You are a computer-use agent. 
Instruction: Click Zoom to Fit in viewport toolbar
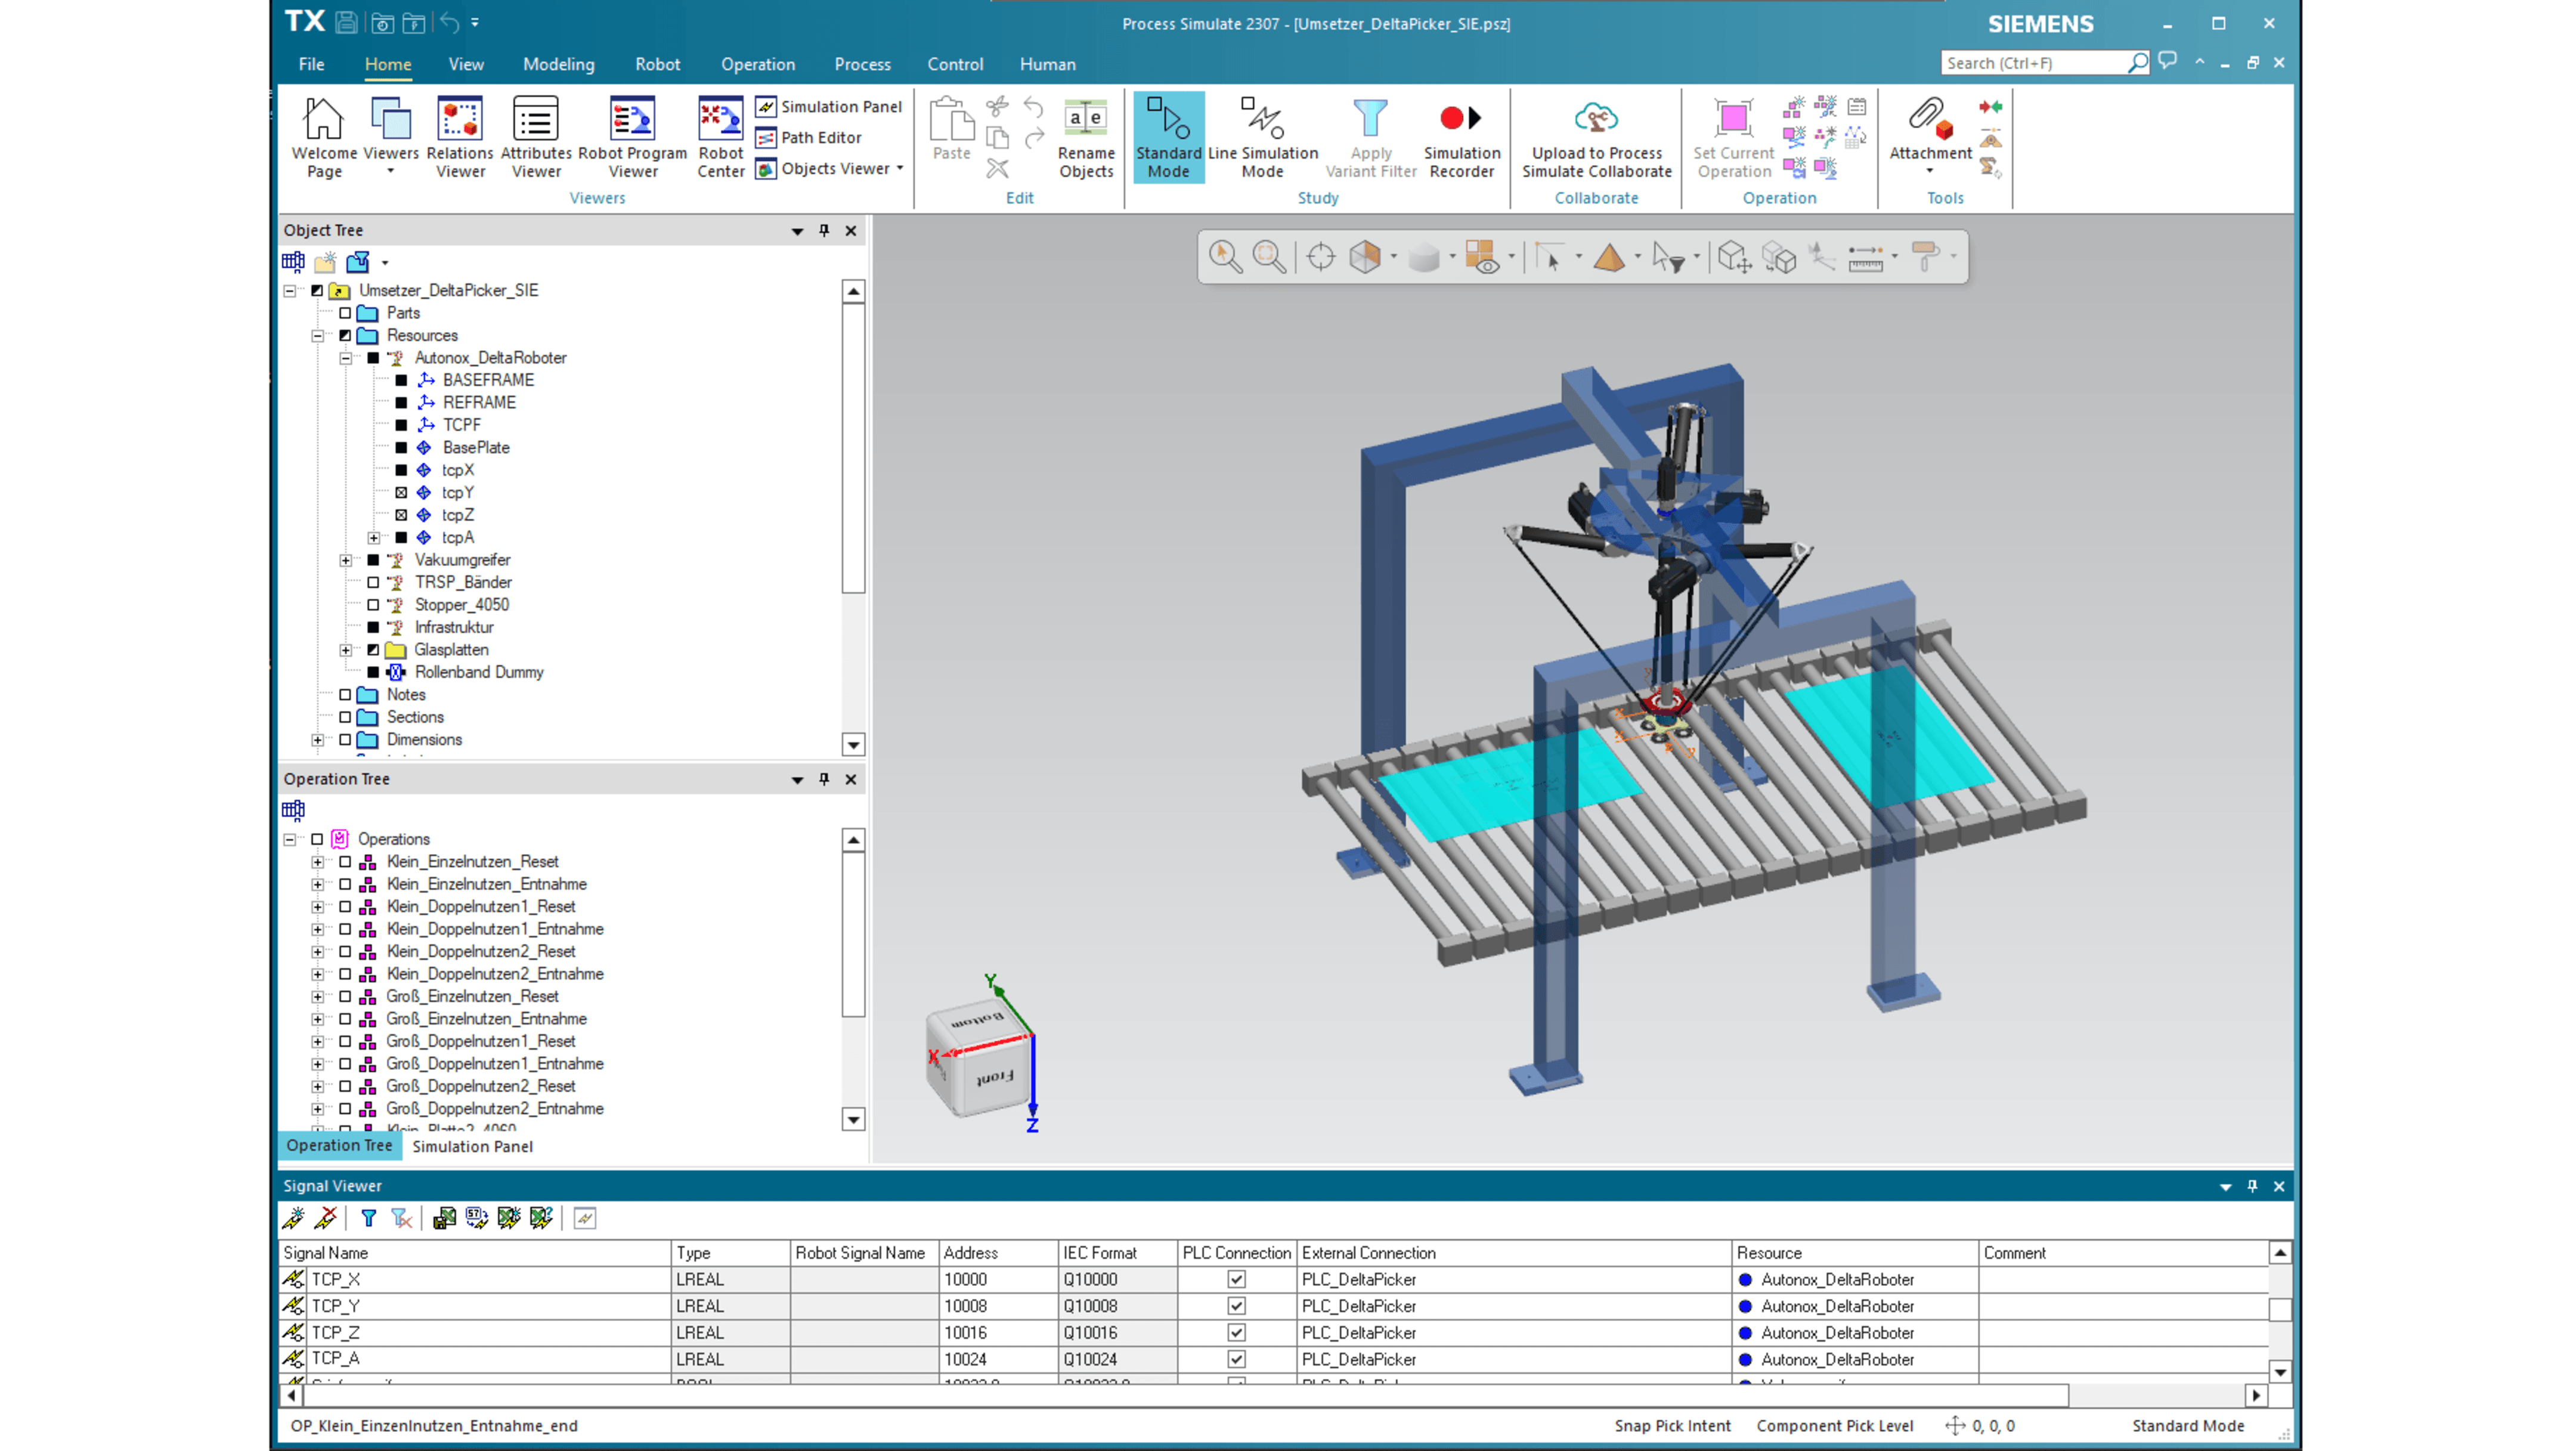1269,257
